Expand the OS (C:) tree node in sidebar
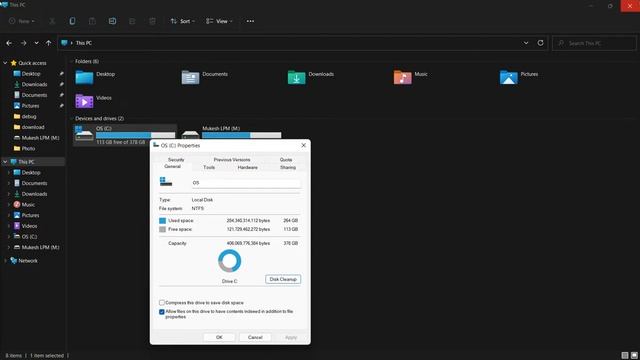 [9, 237]
